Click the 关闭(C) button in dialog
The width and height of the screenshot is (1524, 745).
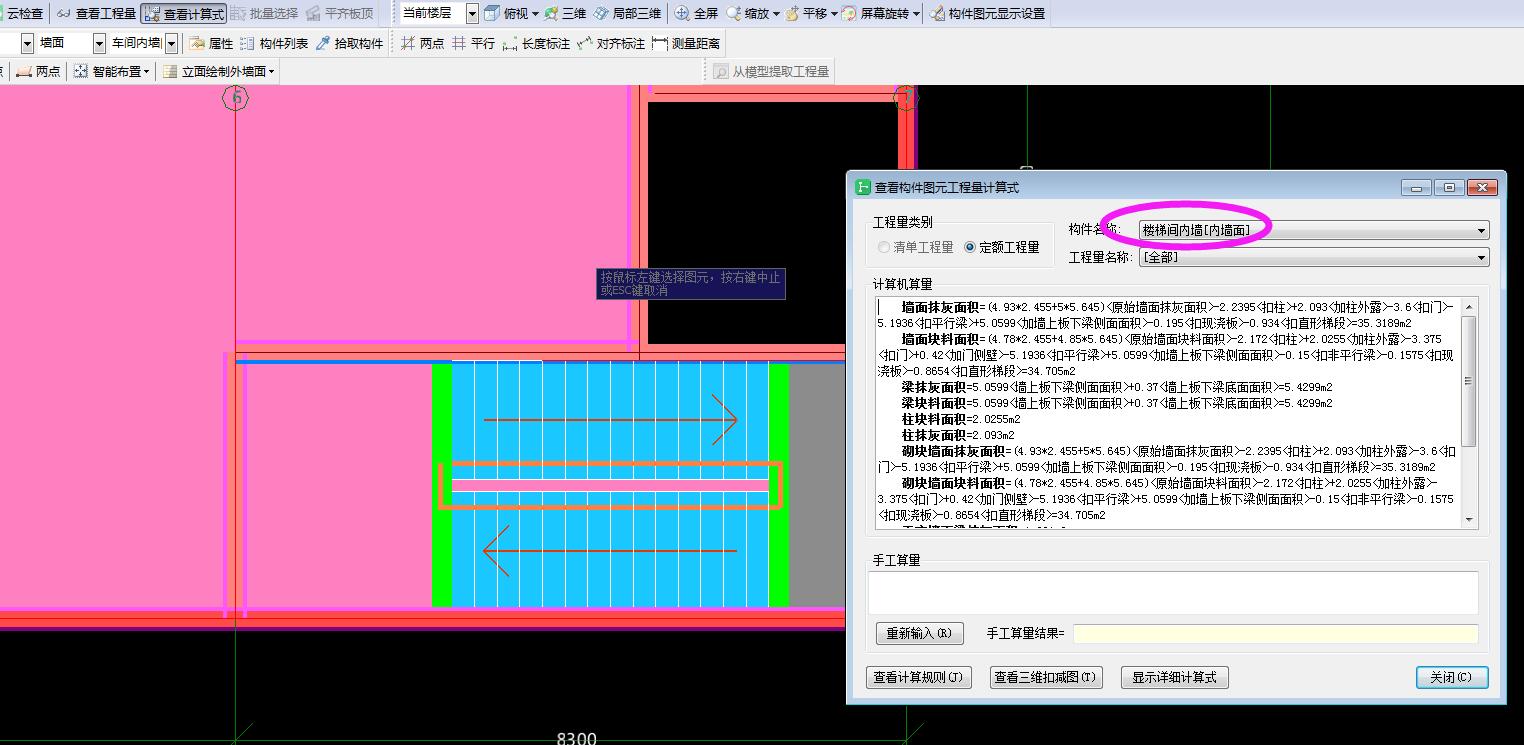coord(1452,677)
